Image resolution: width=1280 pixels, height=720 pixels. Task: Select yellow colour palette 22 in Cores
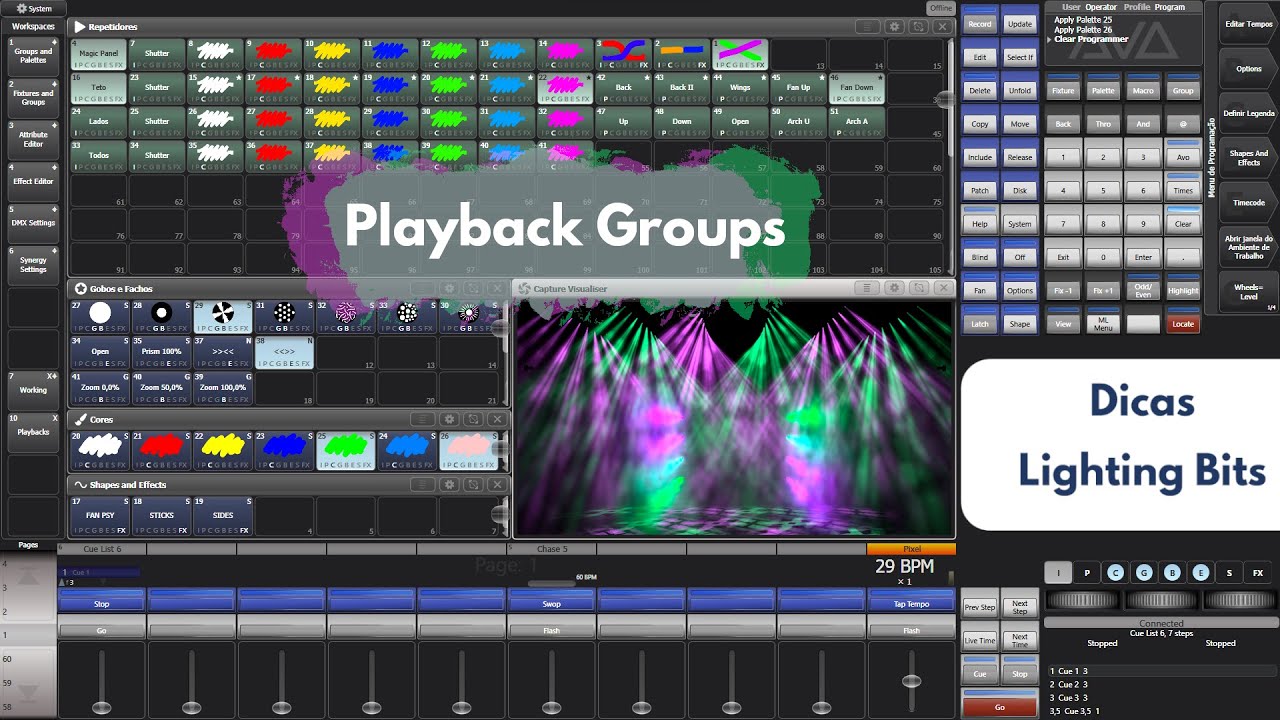click(x=222, y=451)
